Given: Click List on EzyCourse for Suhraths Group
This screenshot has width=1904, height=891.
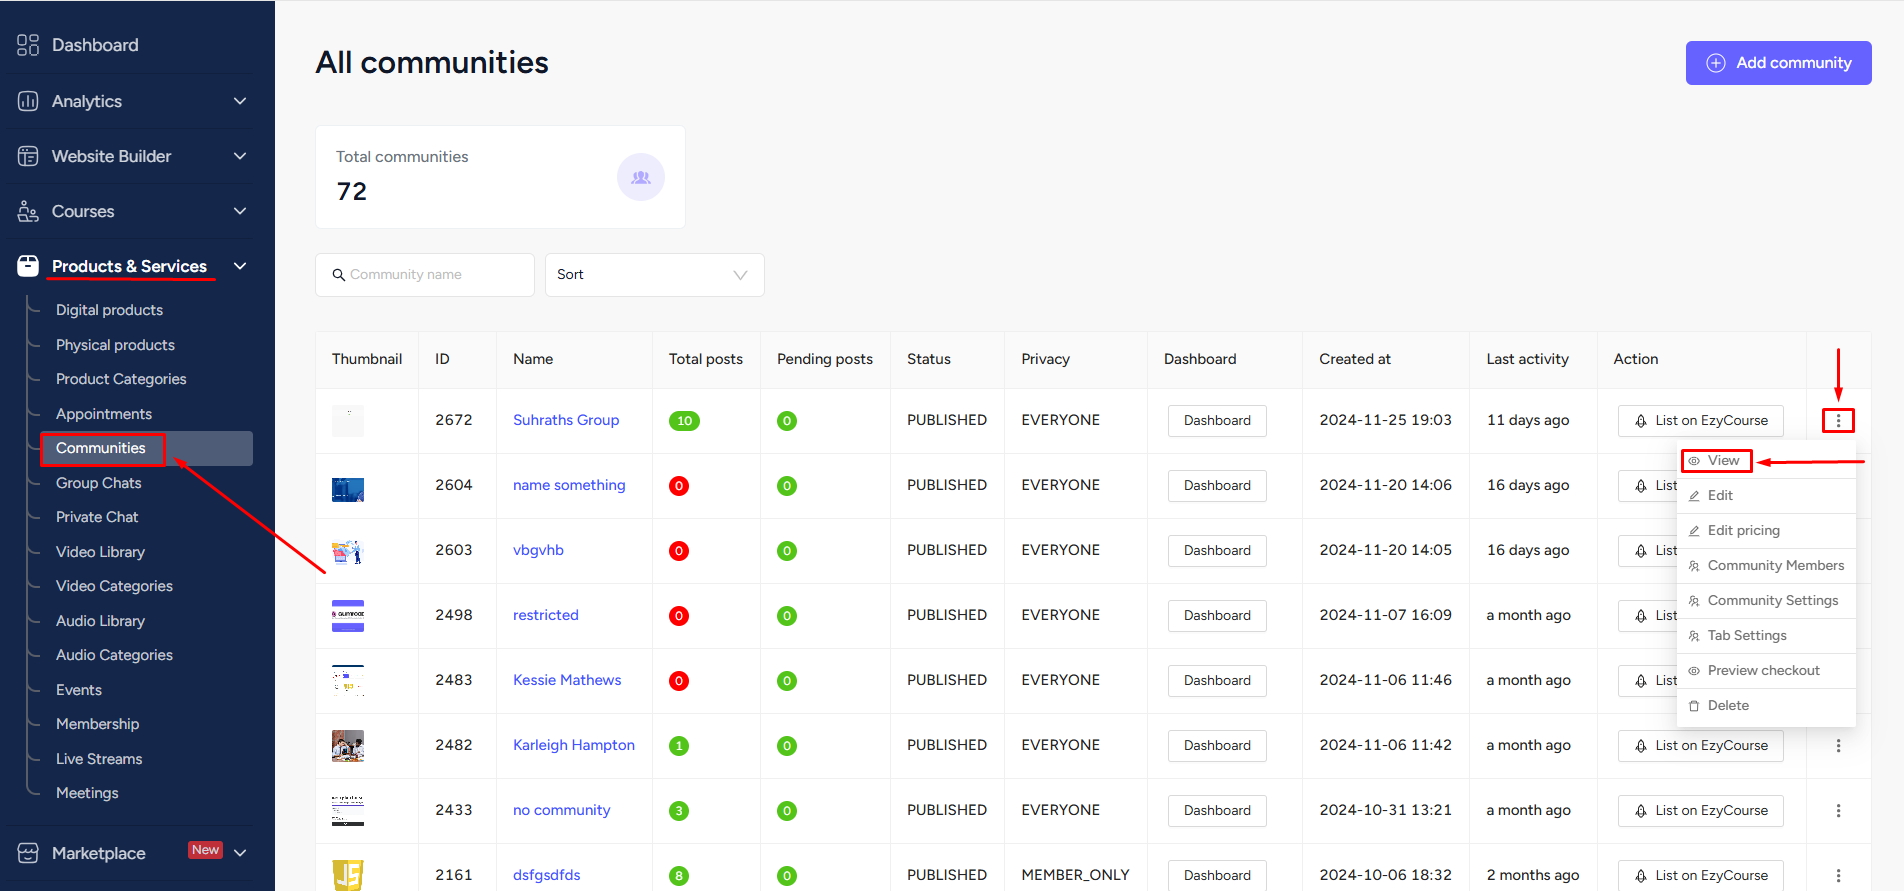Looking at the screenshot, I should coord(1701,421).
